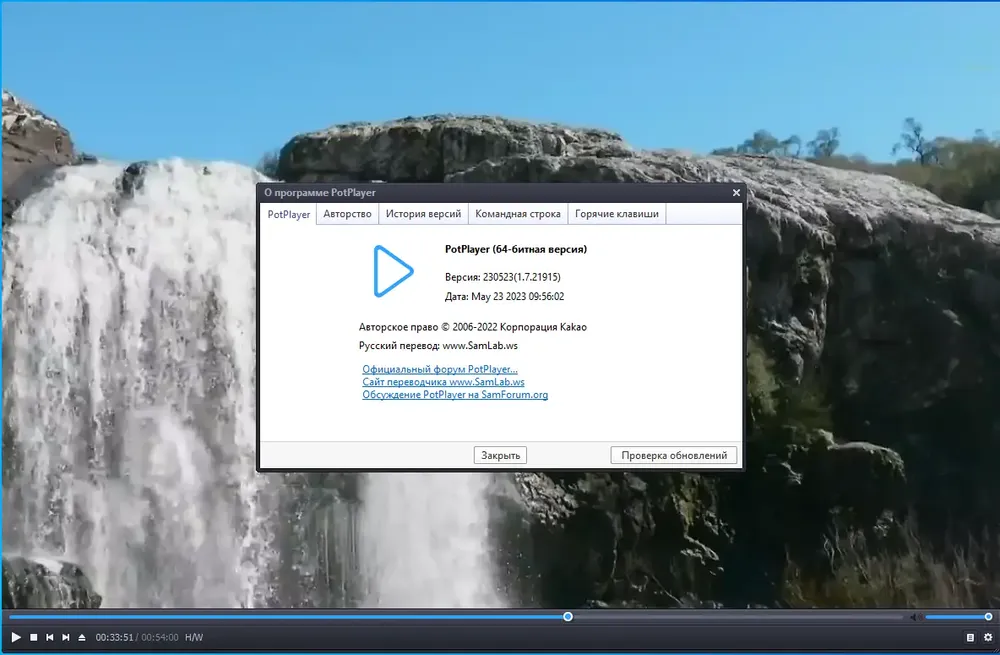The width and height of the screenshot is (1000, 655).
Task: Open Обсуждение PotPlayer на SamForum.org link
Action: [x=455, y=395]
